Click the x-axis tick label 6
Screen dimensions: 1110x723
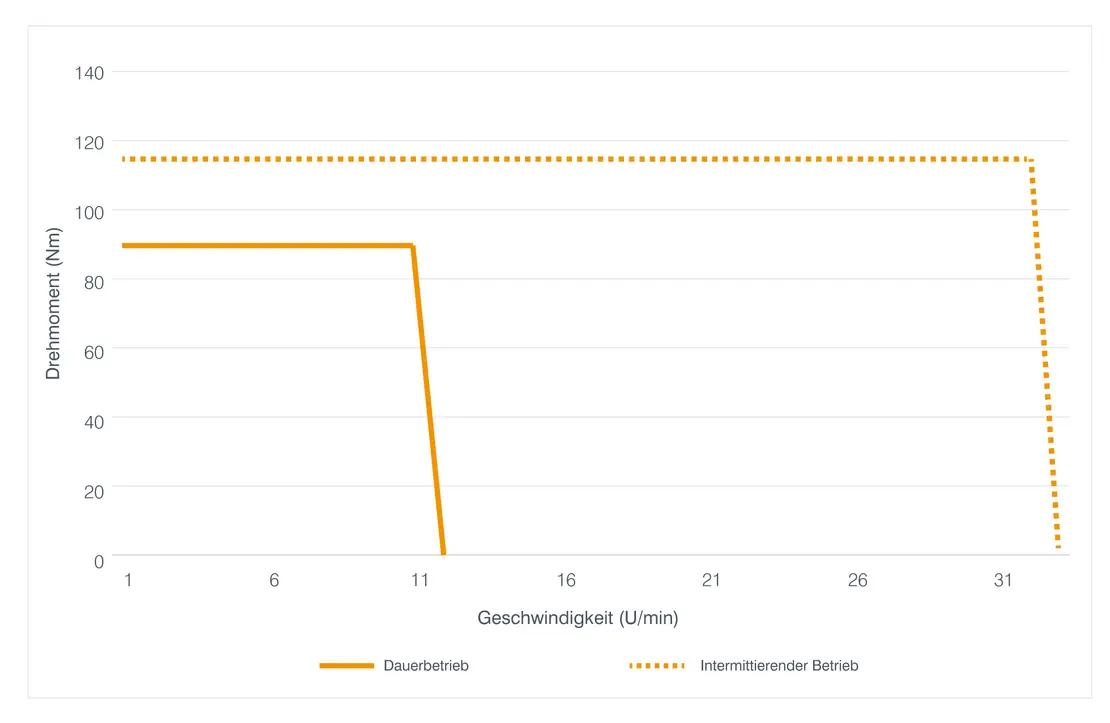274,581
